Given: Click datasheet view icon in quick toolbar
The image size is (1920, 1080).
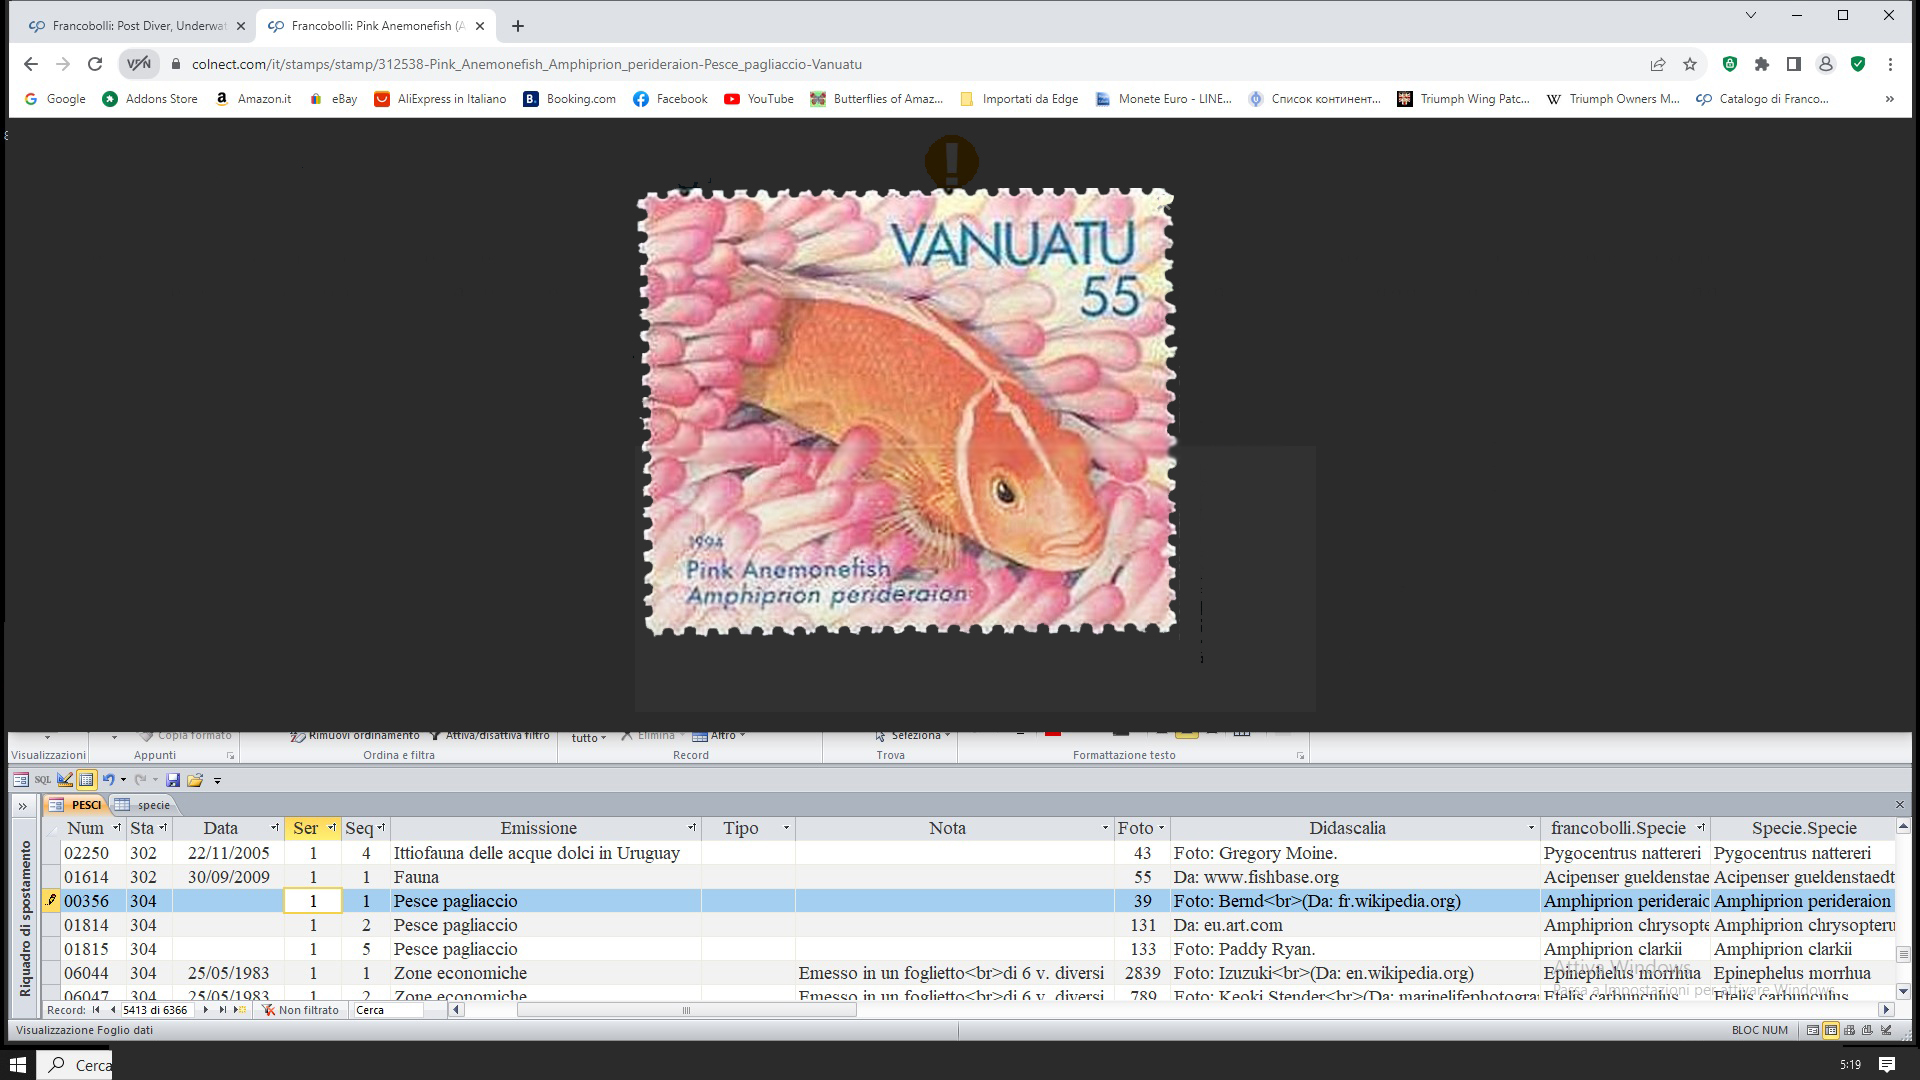Looking at the screenshot, I should coord(86,780).
